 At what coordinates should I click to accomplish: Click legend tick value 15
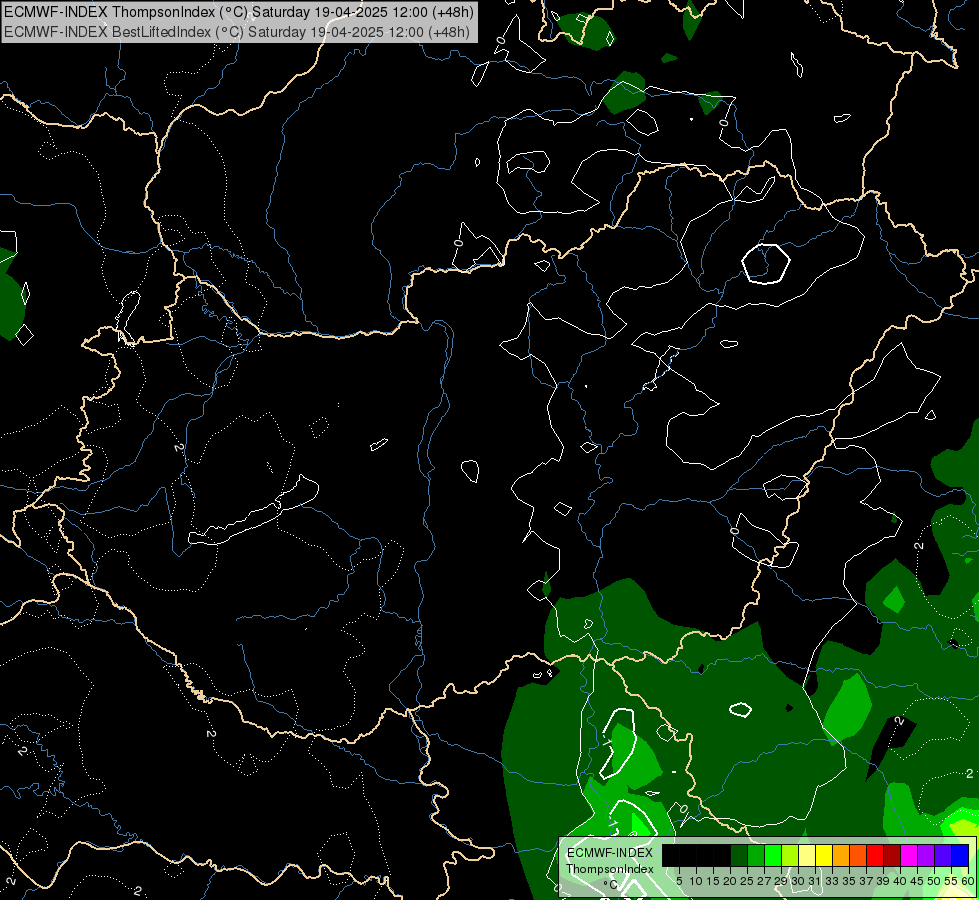pyautogui.click(x=713, y=881)
